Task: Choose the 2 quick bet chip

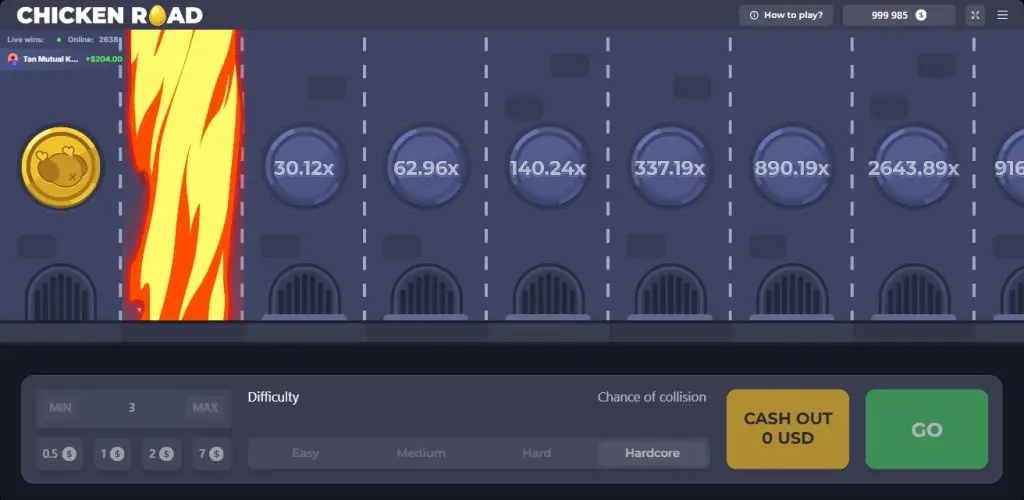Action: tap(161, 454)
